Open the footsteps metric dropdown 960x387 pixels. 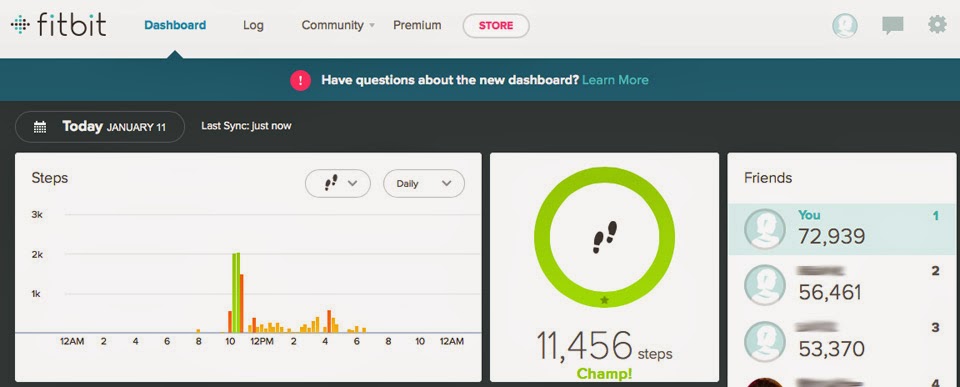click(338, 183)
